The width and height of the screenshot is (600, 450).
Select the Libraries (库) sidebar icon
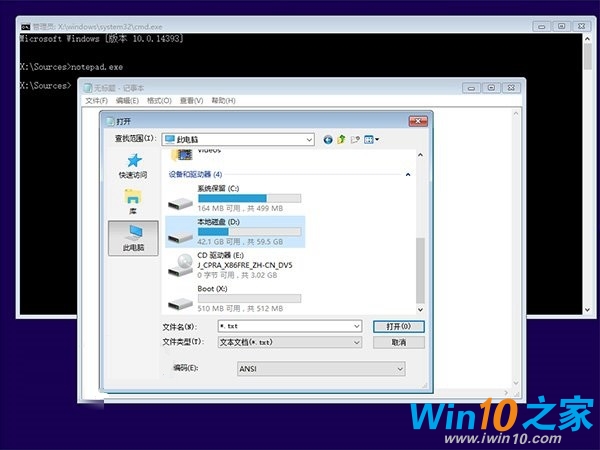133,200
